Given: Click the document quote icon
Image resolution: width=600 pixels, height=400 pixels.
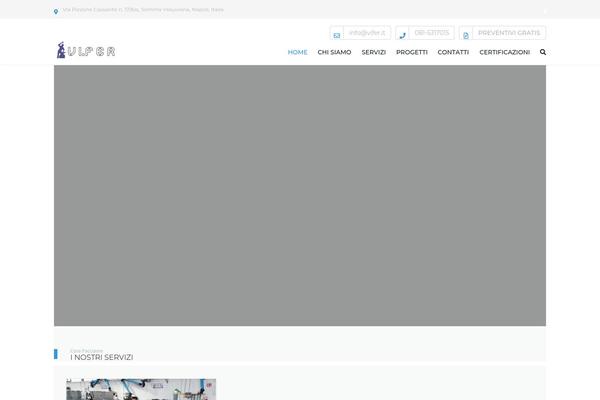Looking at the screenshot, I should pos(466,36).
